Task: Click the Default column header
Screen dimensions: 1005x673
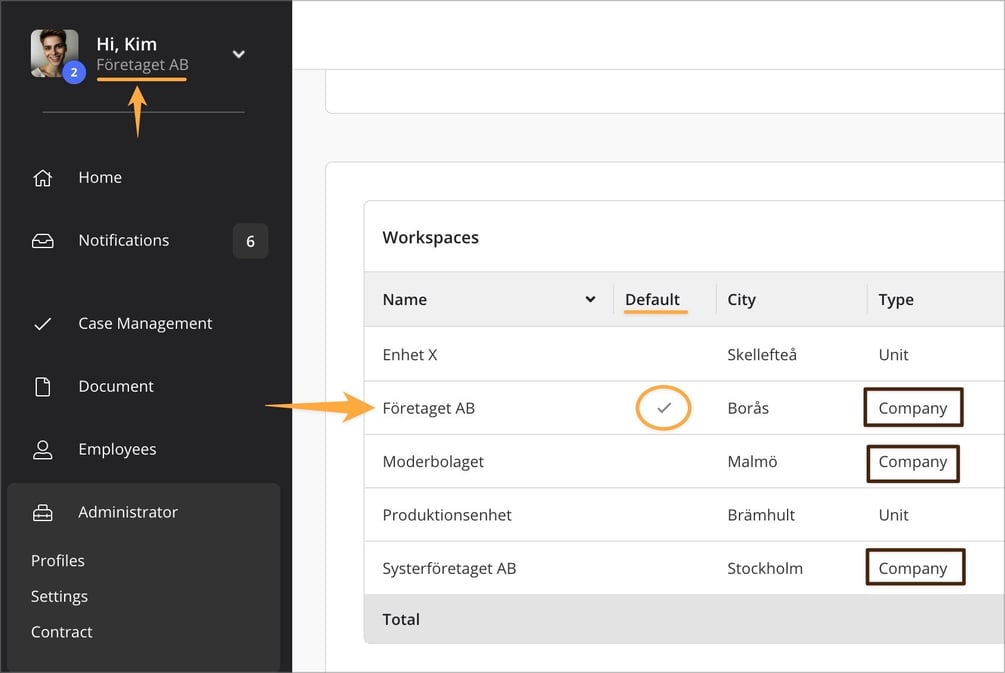Action: [652, 299]
